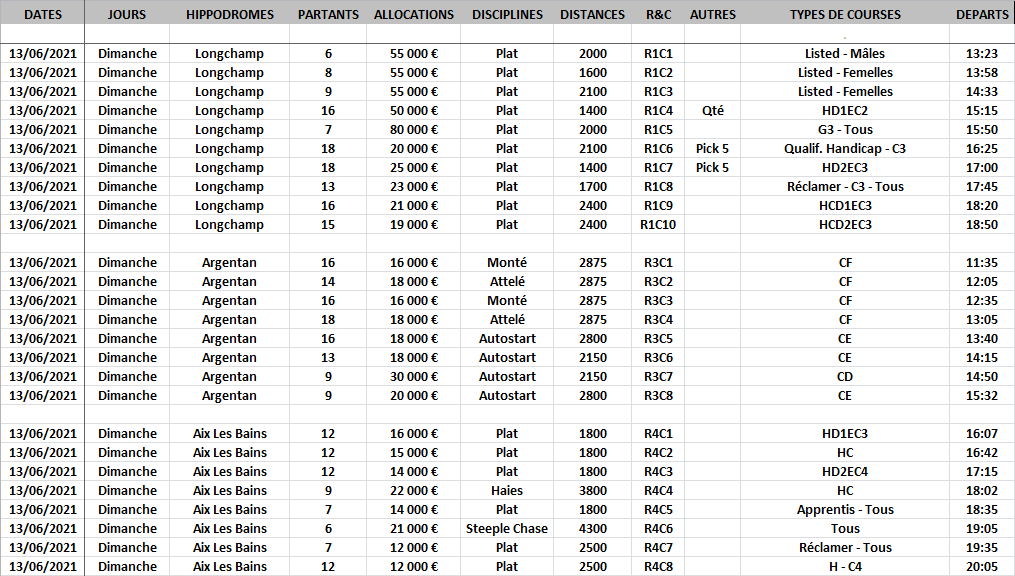Click Pick 5 in the R1C6 row
The width and height of the screenshot is (1015, 576).
point(713,149)
